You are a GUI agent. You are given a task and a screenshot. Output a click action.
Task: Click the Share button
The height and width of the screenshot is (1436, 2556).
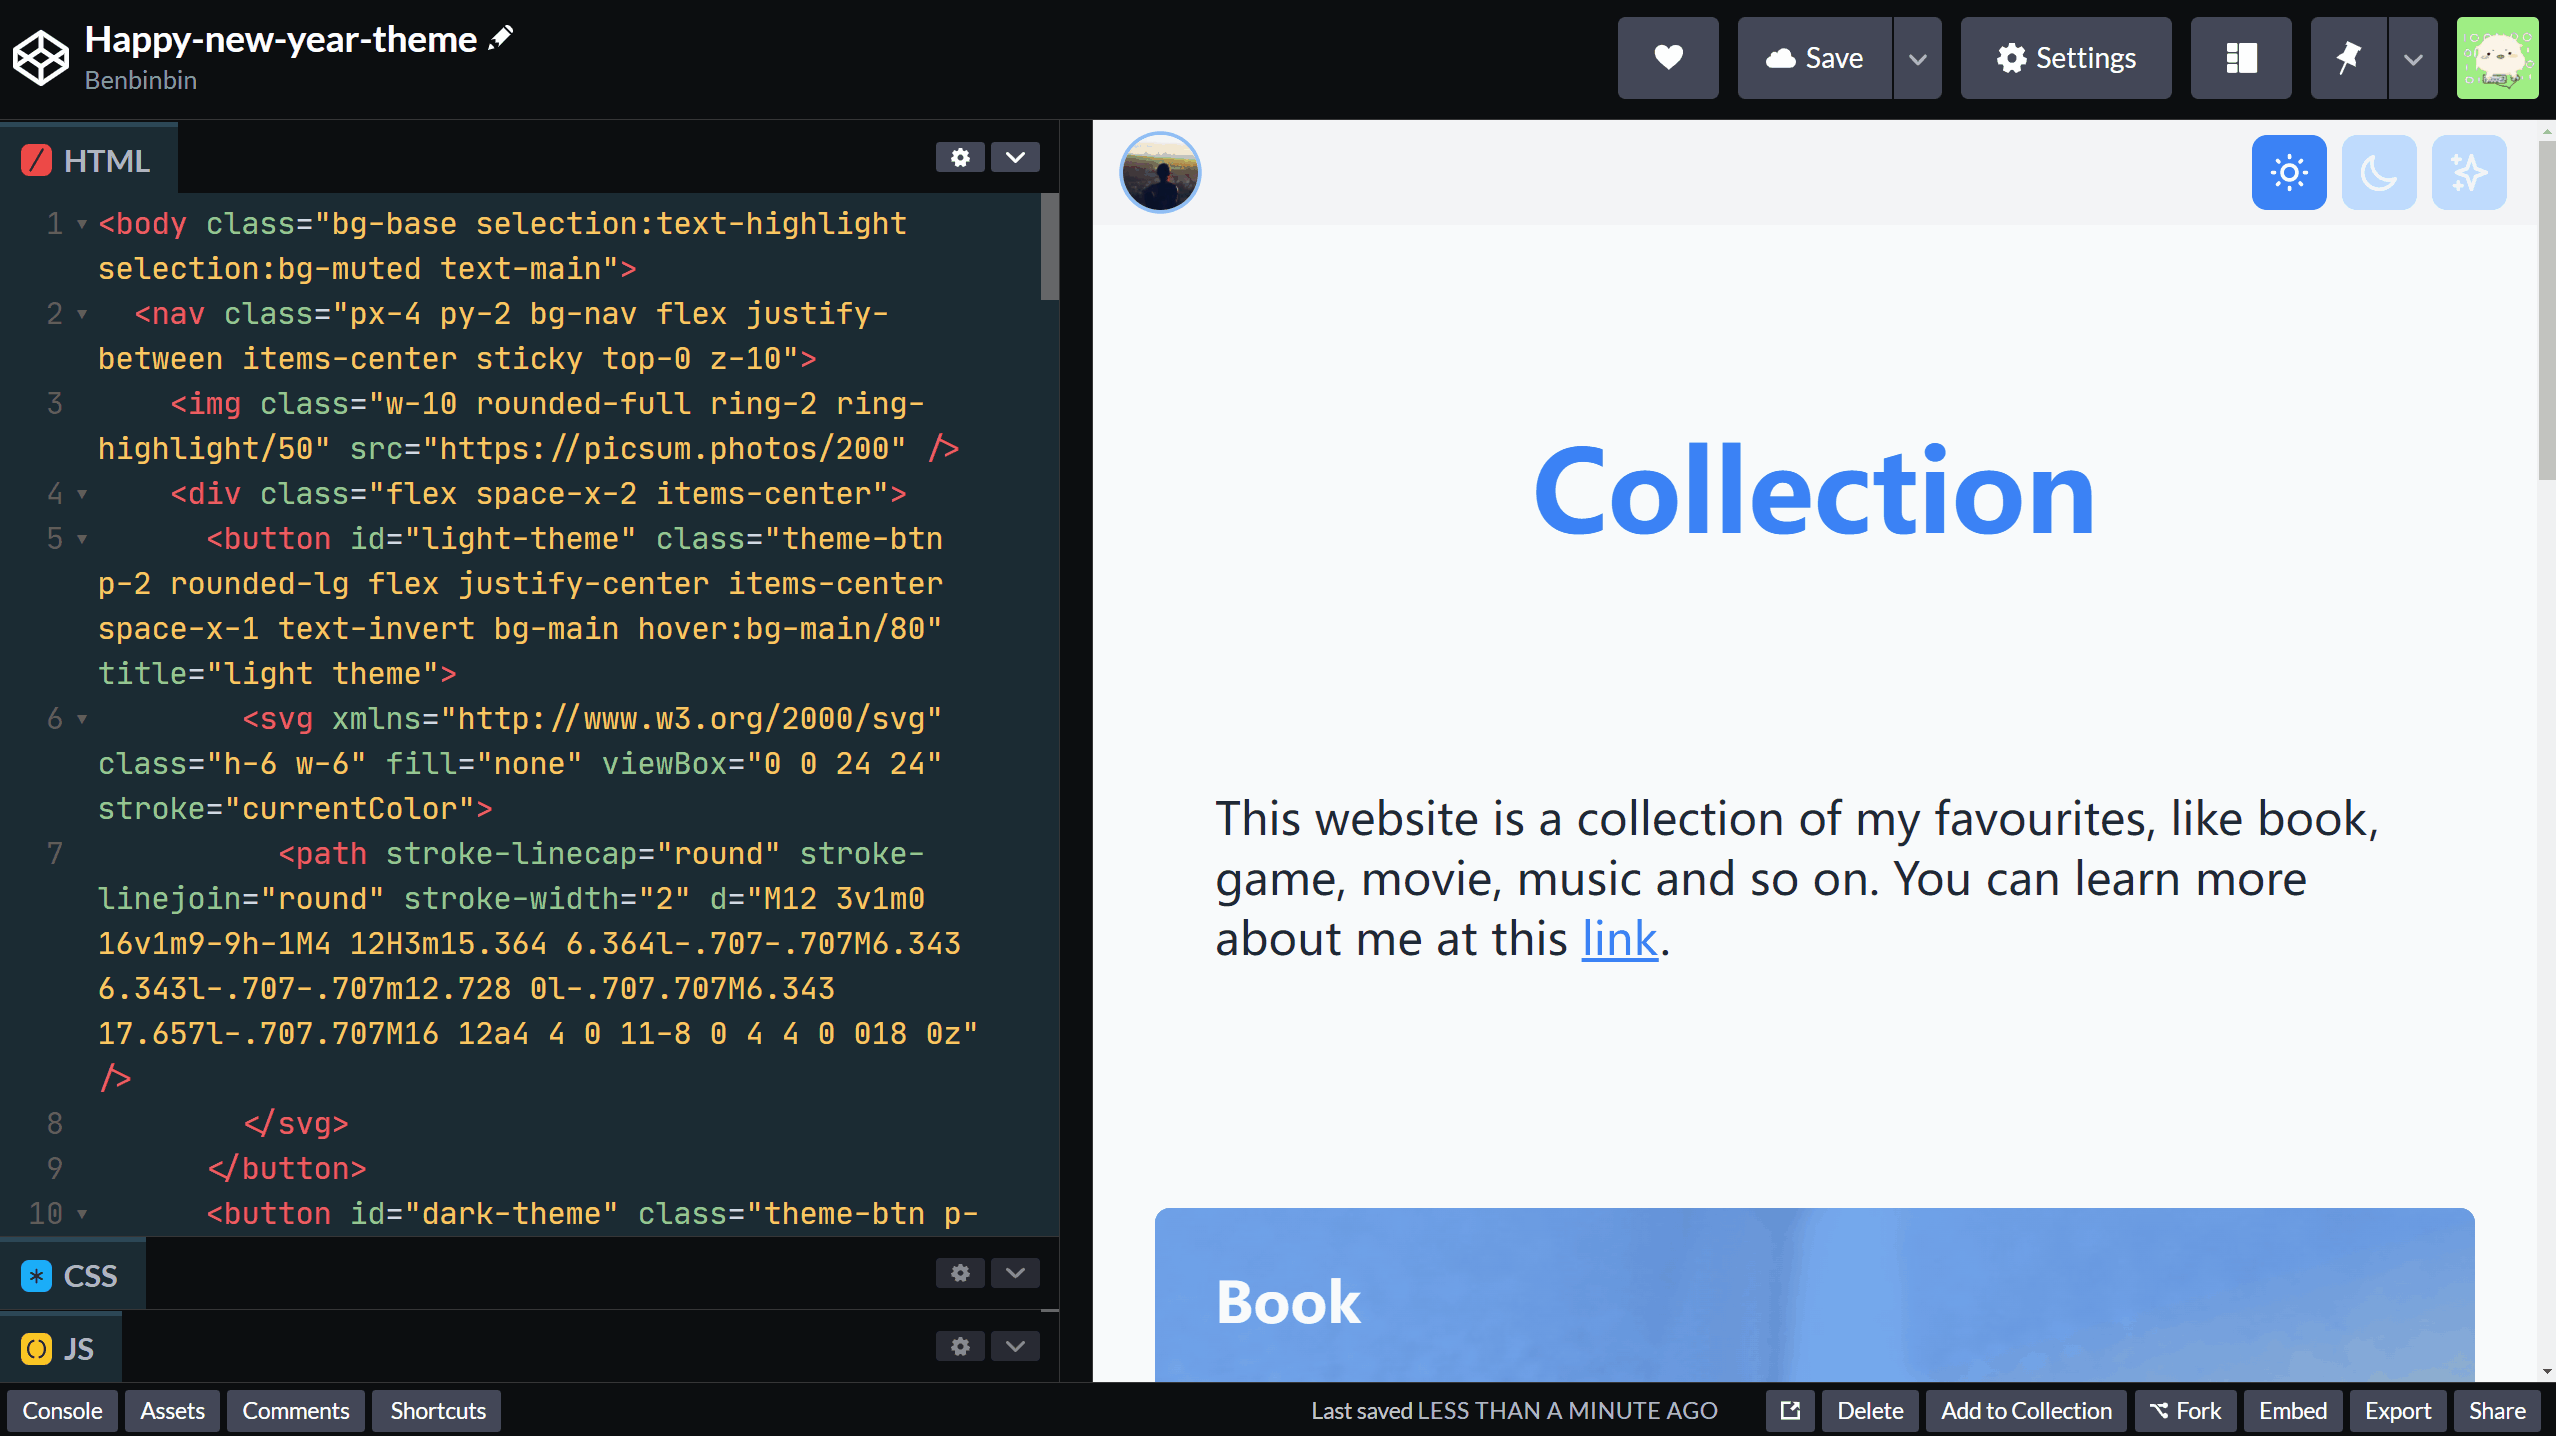(x=2496, y=1410)
